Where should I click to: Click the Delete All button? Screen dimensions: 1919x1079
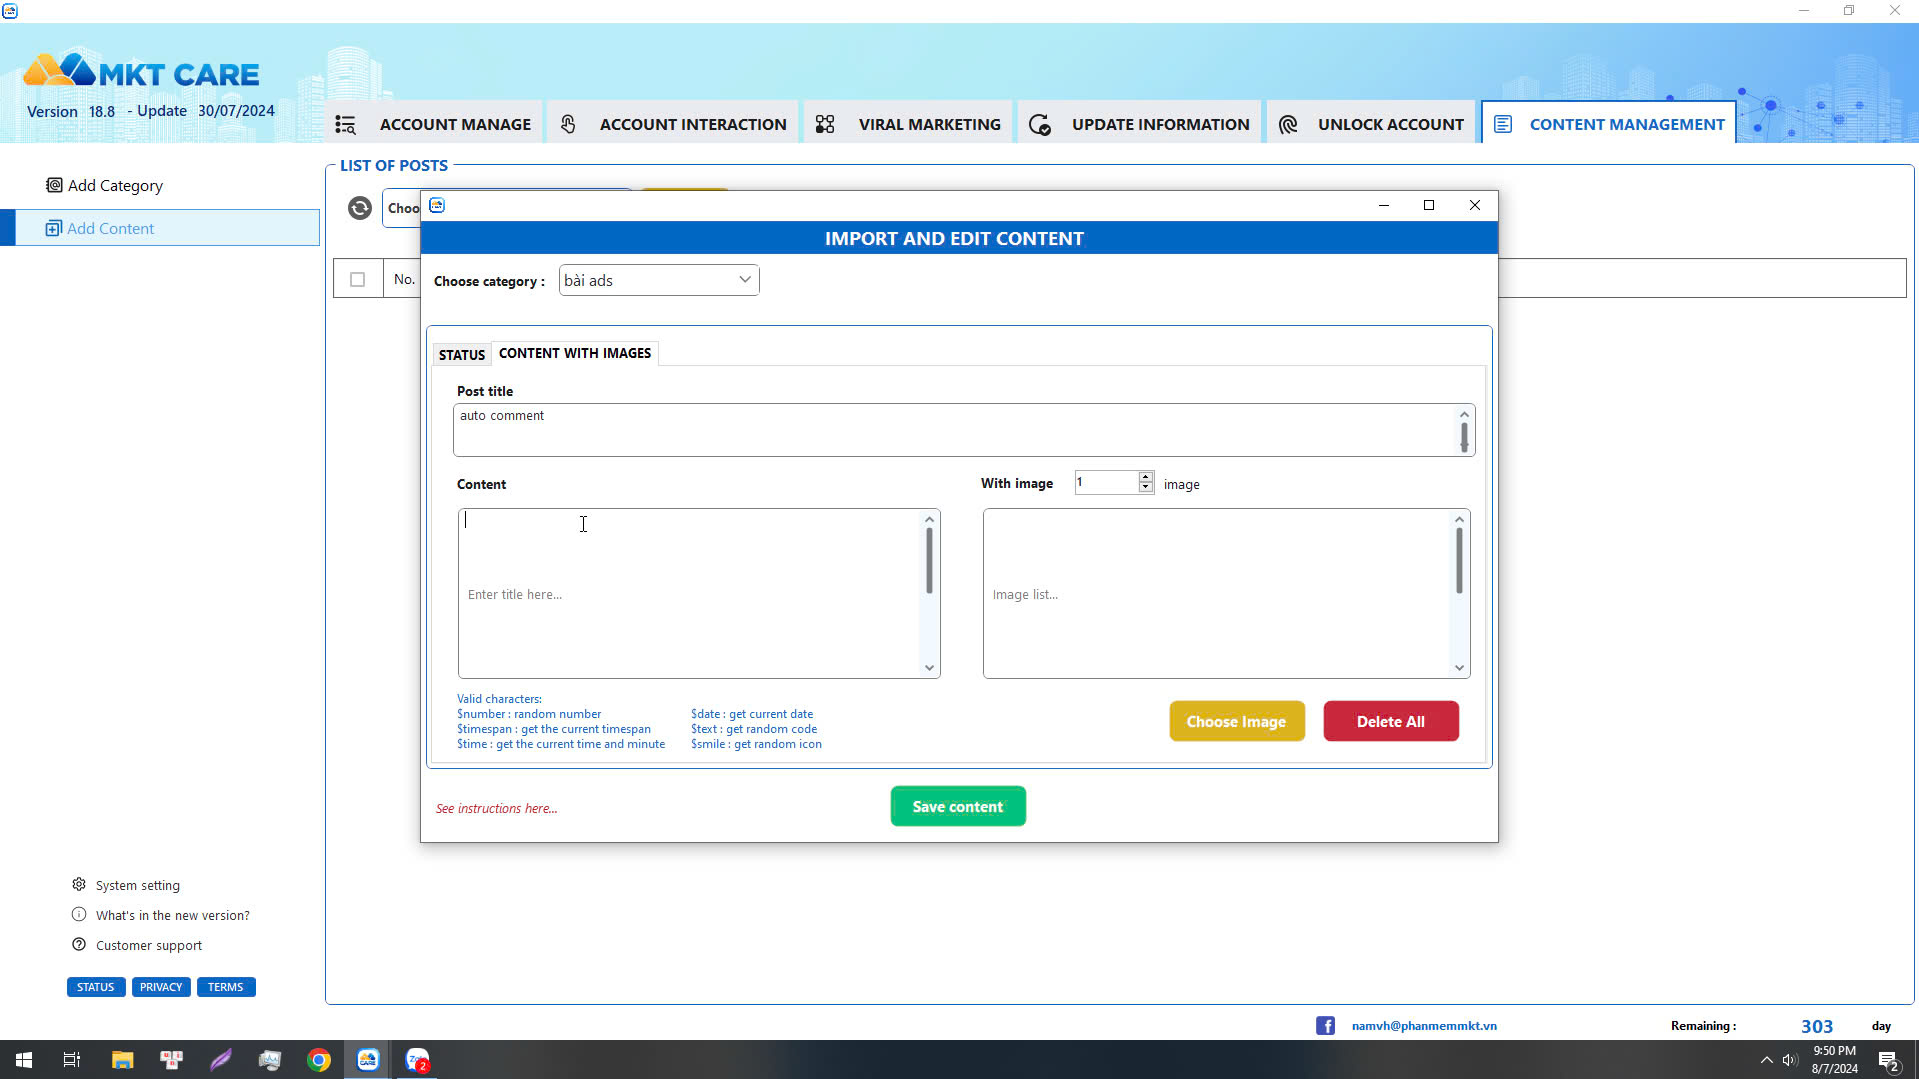[x=1391, y=721]
